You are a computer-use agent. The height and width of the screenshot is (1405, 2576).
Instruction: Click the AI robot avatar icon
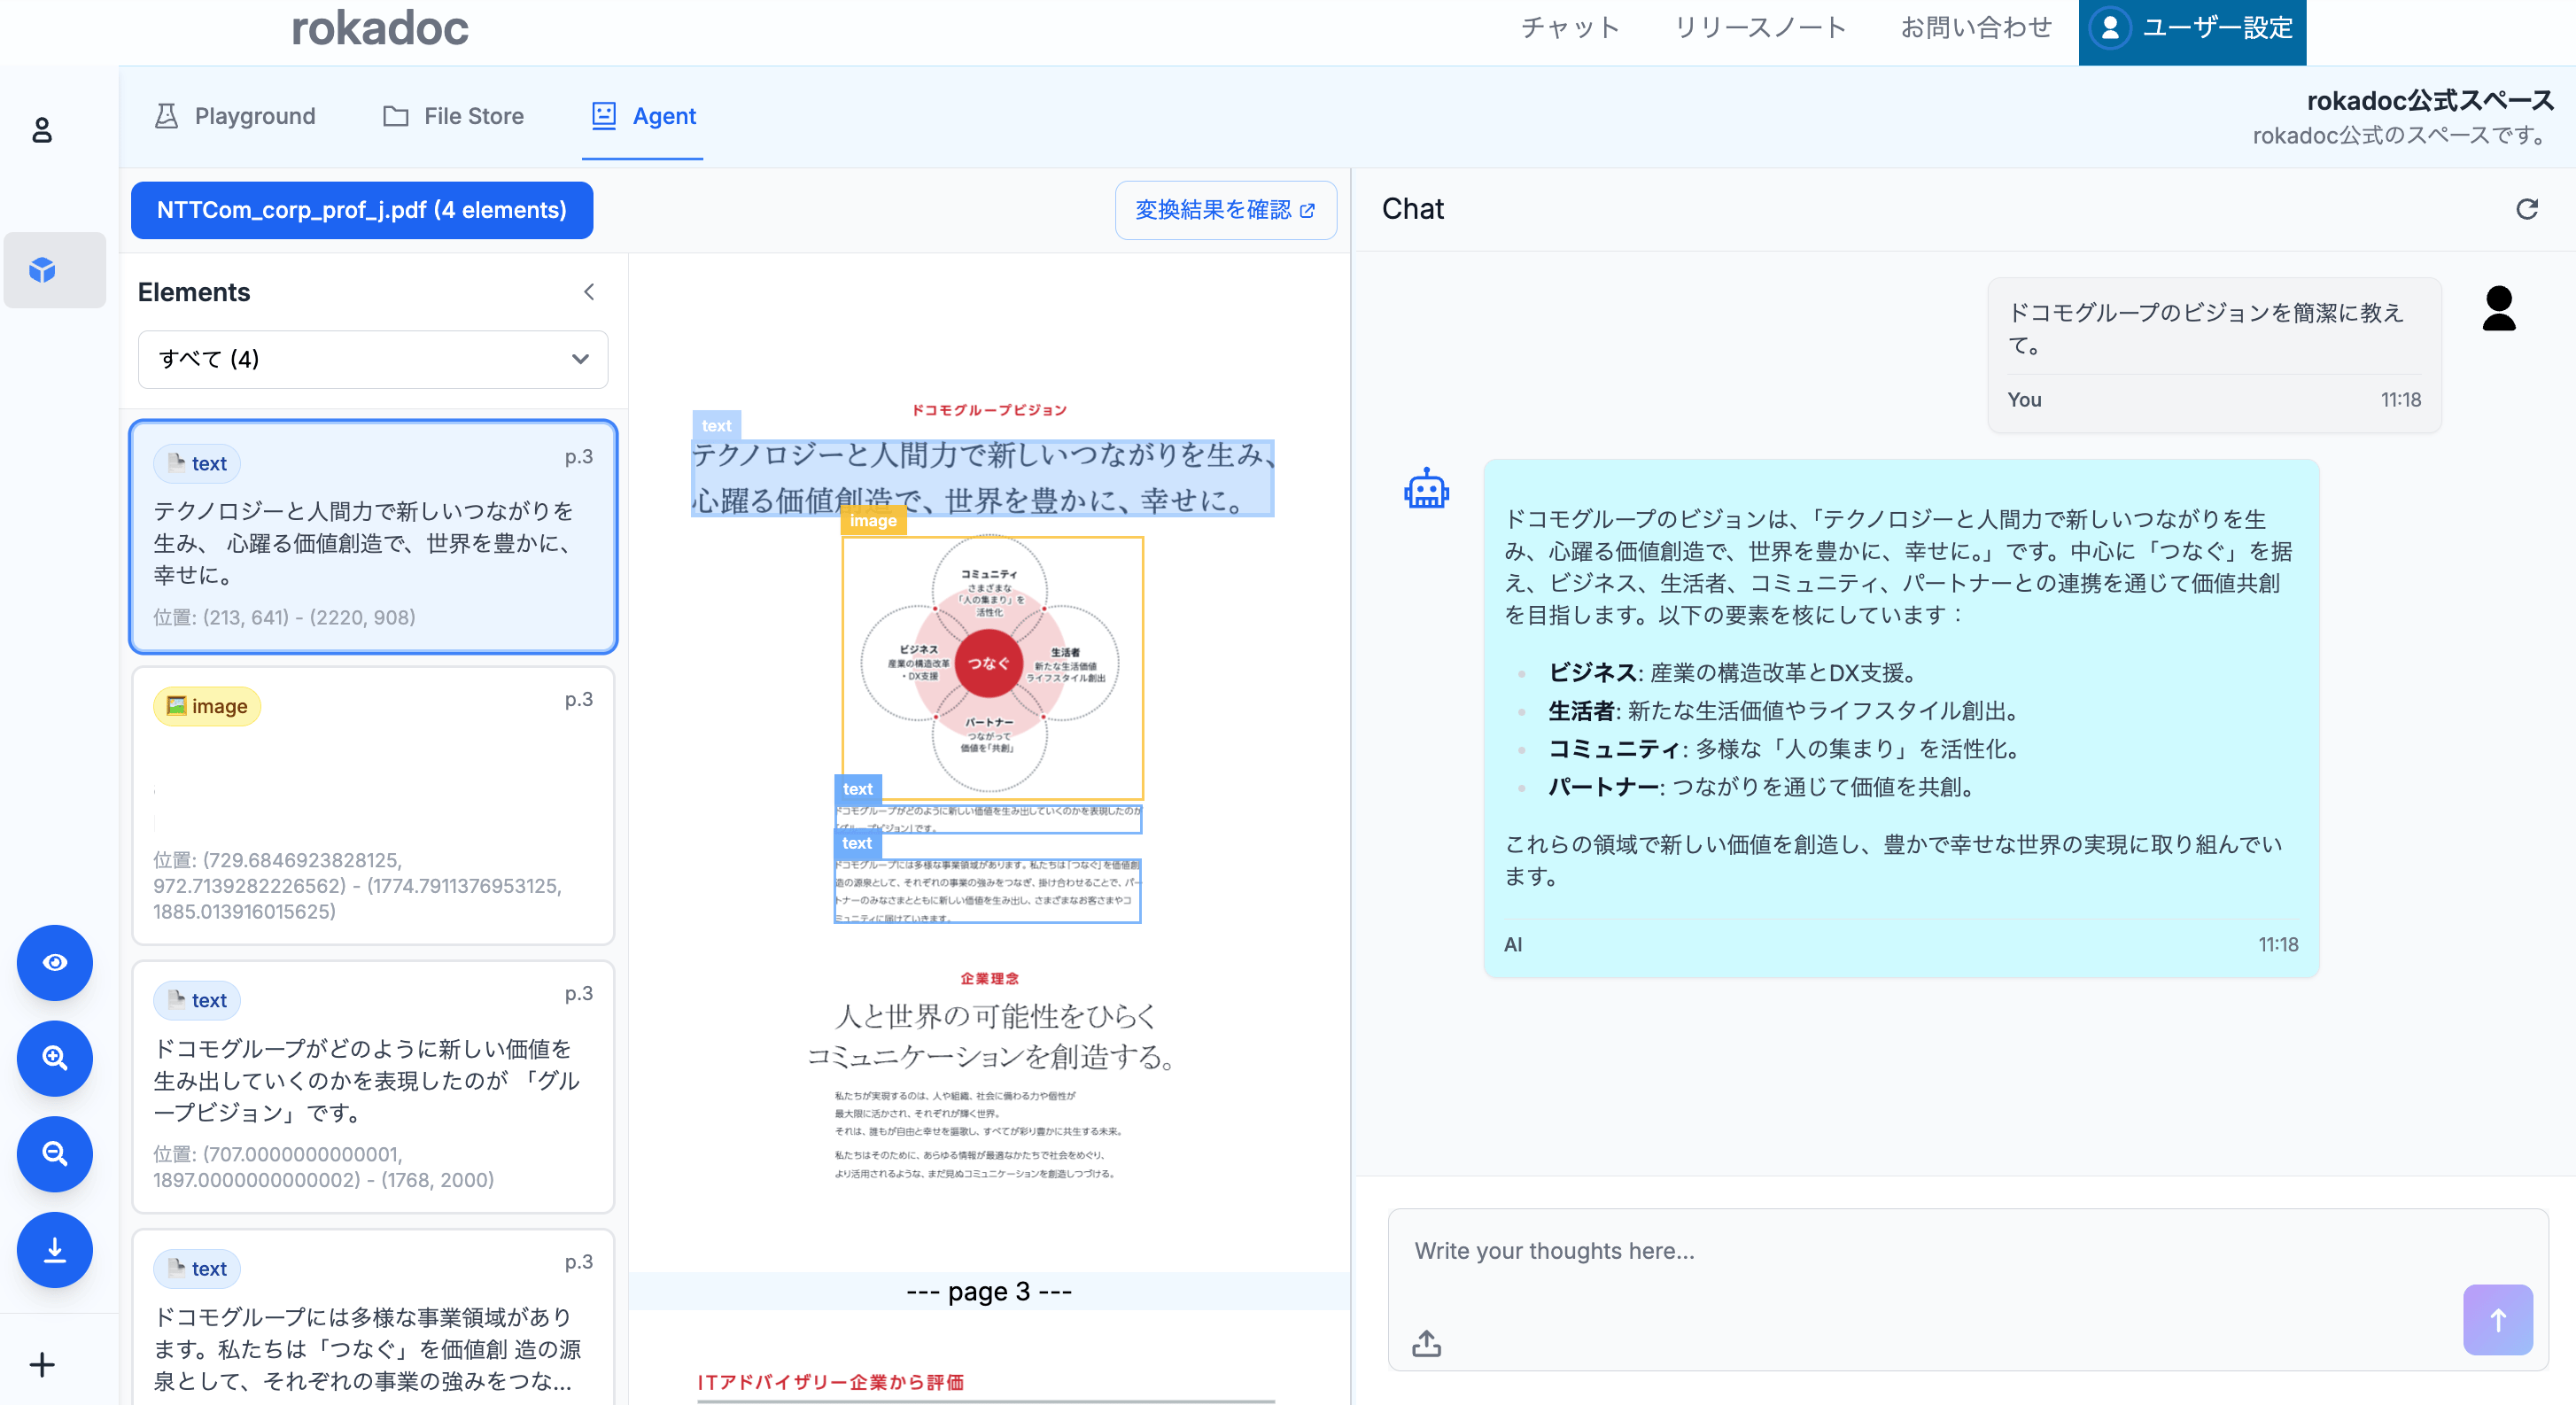pos(1426,490)
